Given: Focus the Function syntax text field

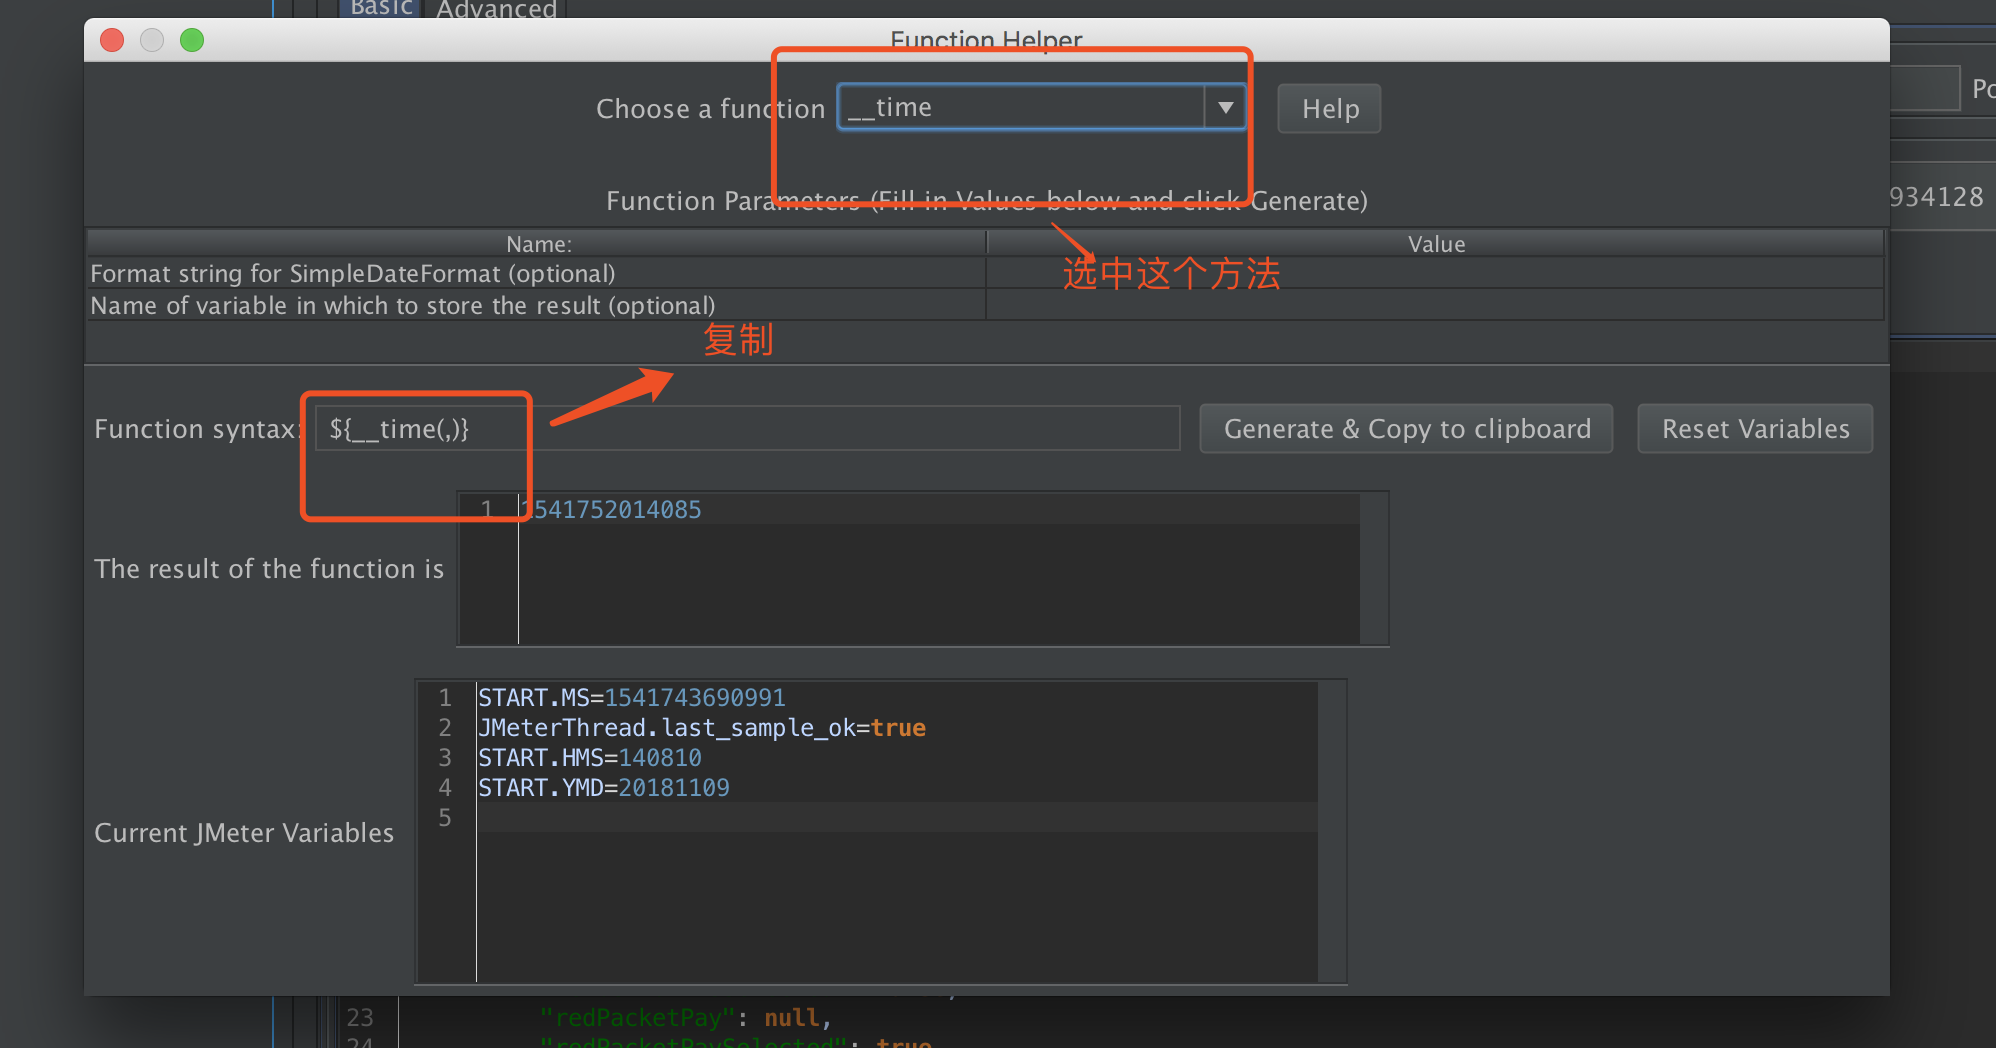Looking at the screenshot, I should pos(746,429).
